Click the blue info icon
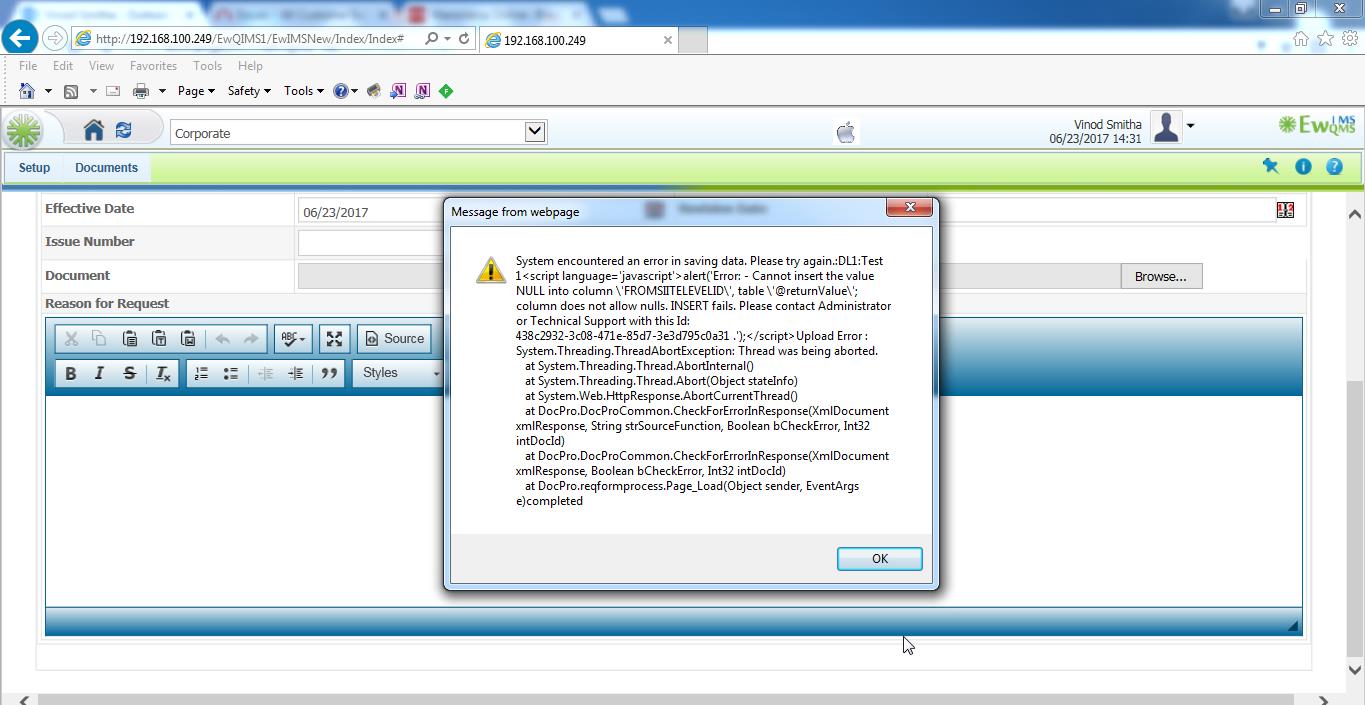The image size is (1365, 705). click(x=1303, y=167)
